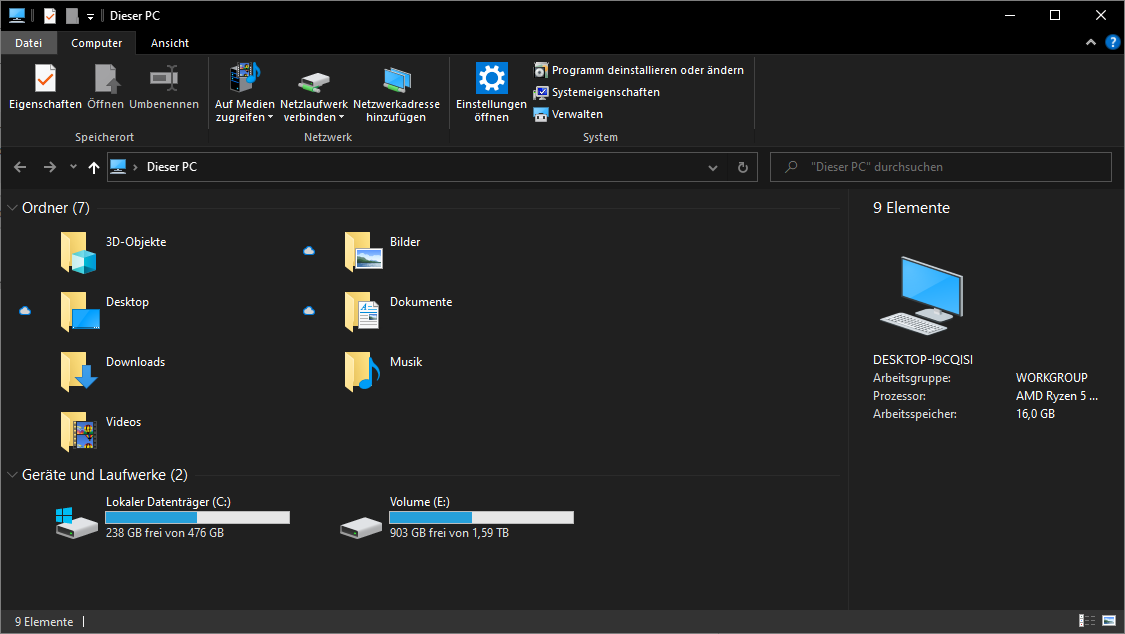This screenshot has height=634, width=1125.
Task: Click the Umbenennen ribbon icon
Action: point(164,86)
